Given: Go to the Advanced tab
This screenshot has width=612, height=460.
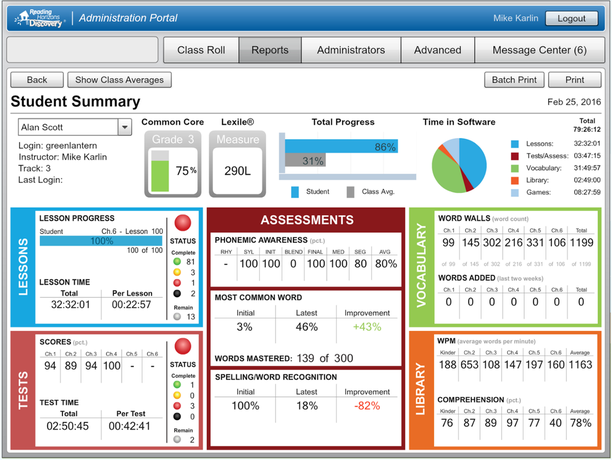Looking at the screenshot, I should pos(437,50).
